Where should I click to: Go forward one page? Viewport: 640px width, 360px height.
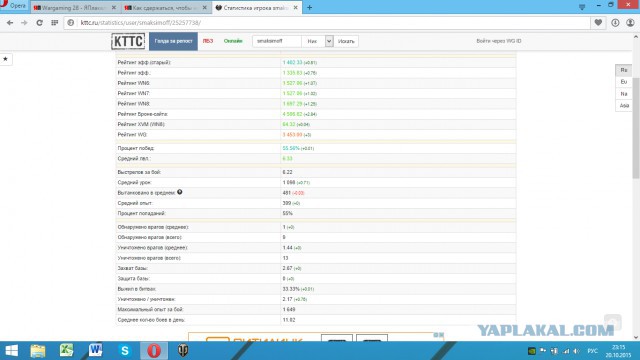[24, 23]
